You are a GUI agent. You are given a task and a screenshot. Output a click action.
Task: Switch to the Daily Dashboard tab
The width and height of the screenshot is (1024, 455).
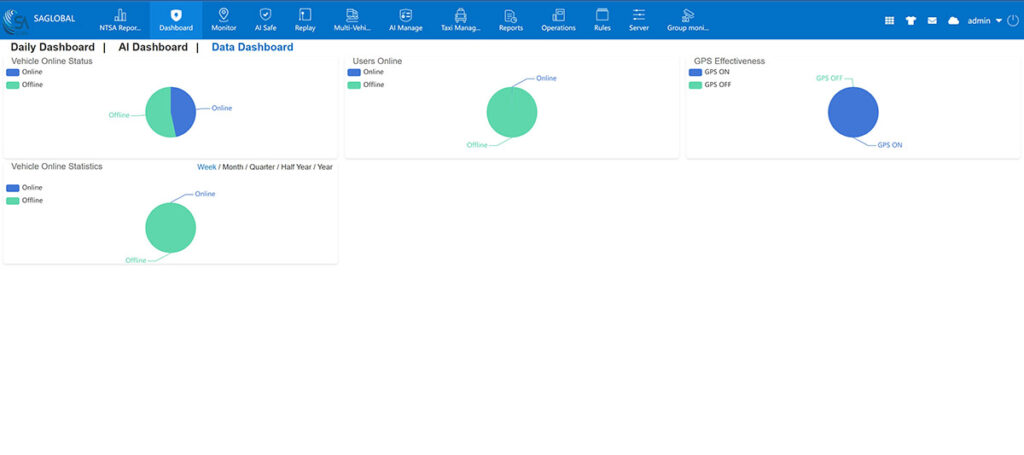52,47
